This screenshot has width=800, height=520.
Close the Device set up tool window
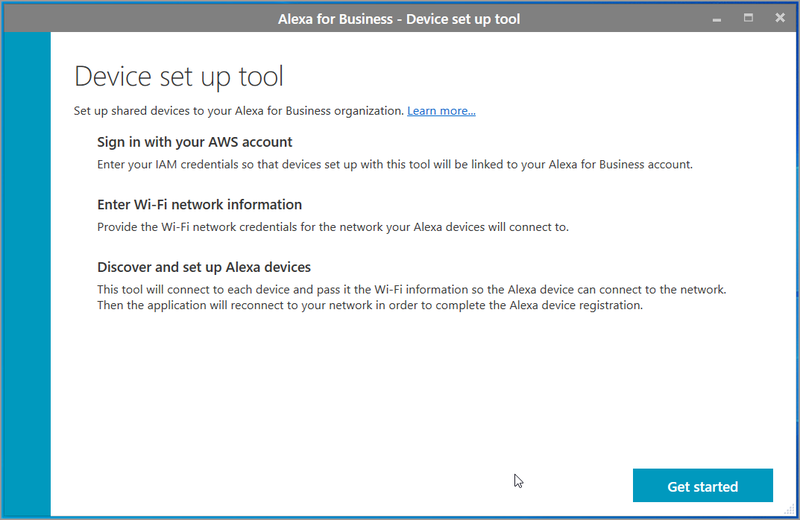click(x=780, y=18)
